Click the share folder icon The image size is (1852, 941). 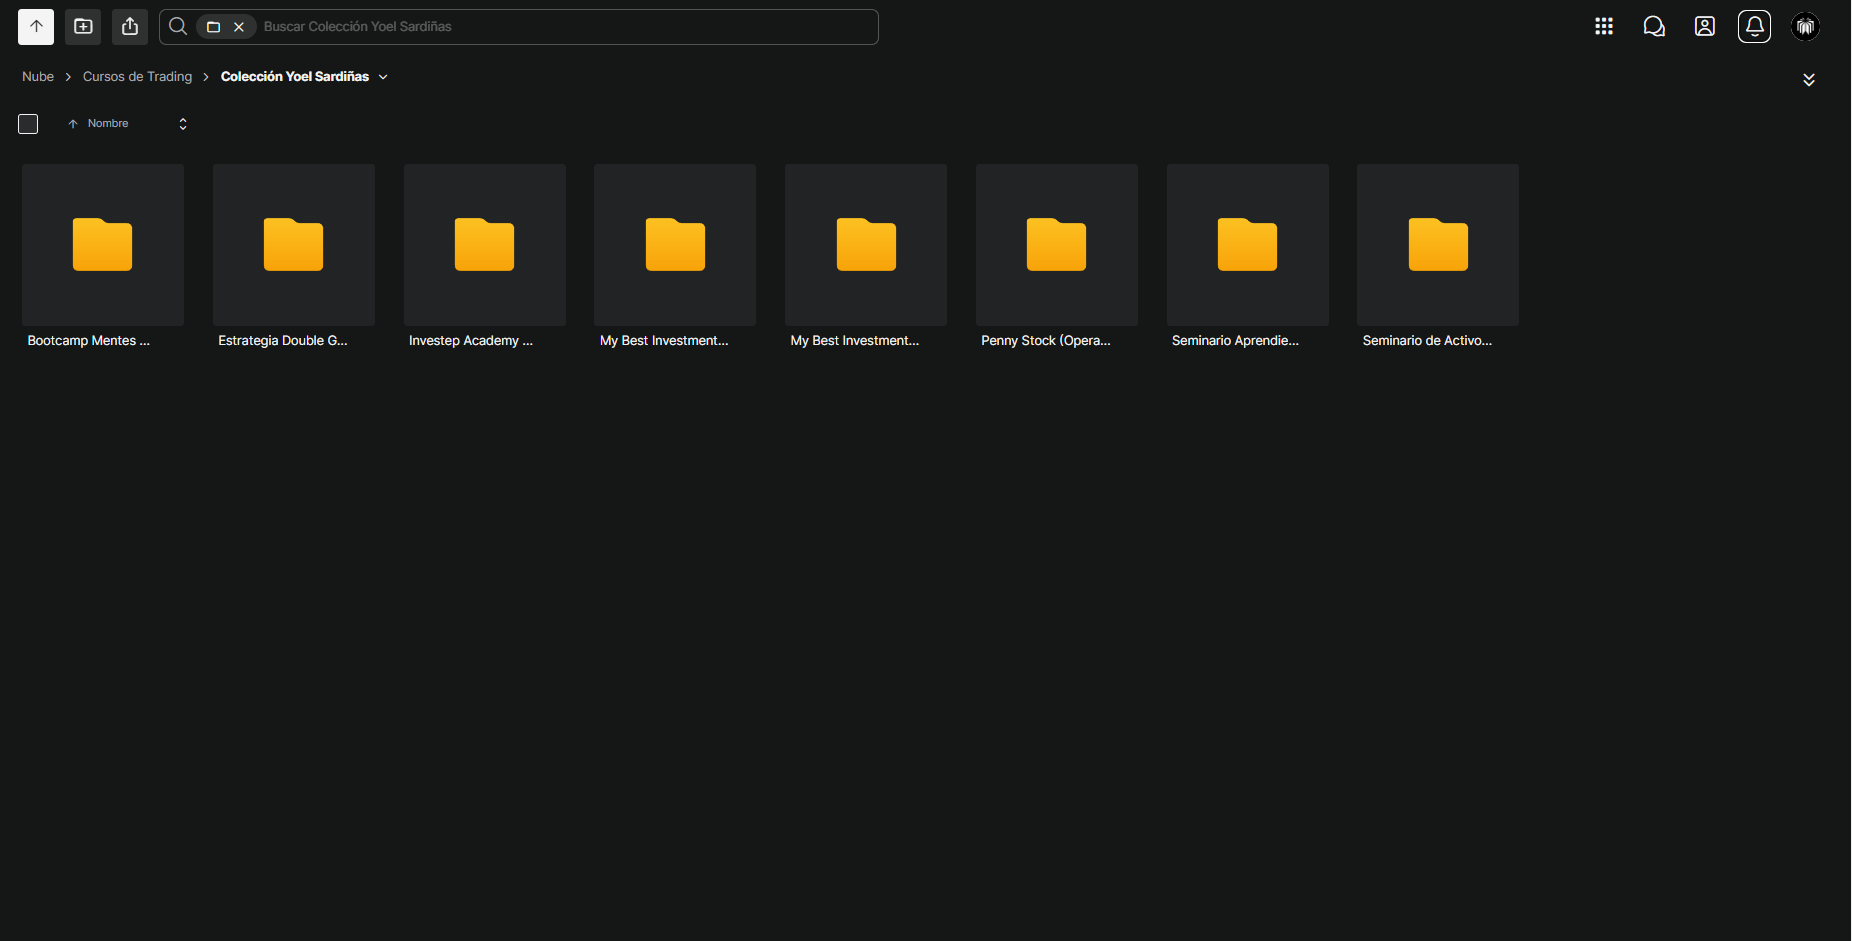click(x=130, y=27)
